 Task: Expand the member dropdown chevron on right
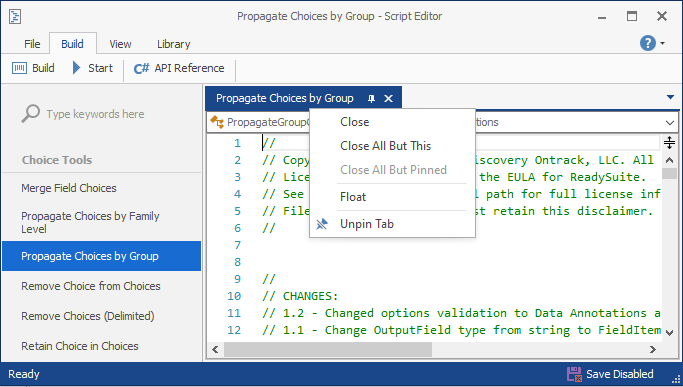669,122
